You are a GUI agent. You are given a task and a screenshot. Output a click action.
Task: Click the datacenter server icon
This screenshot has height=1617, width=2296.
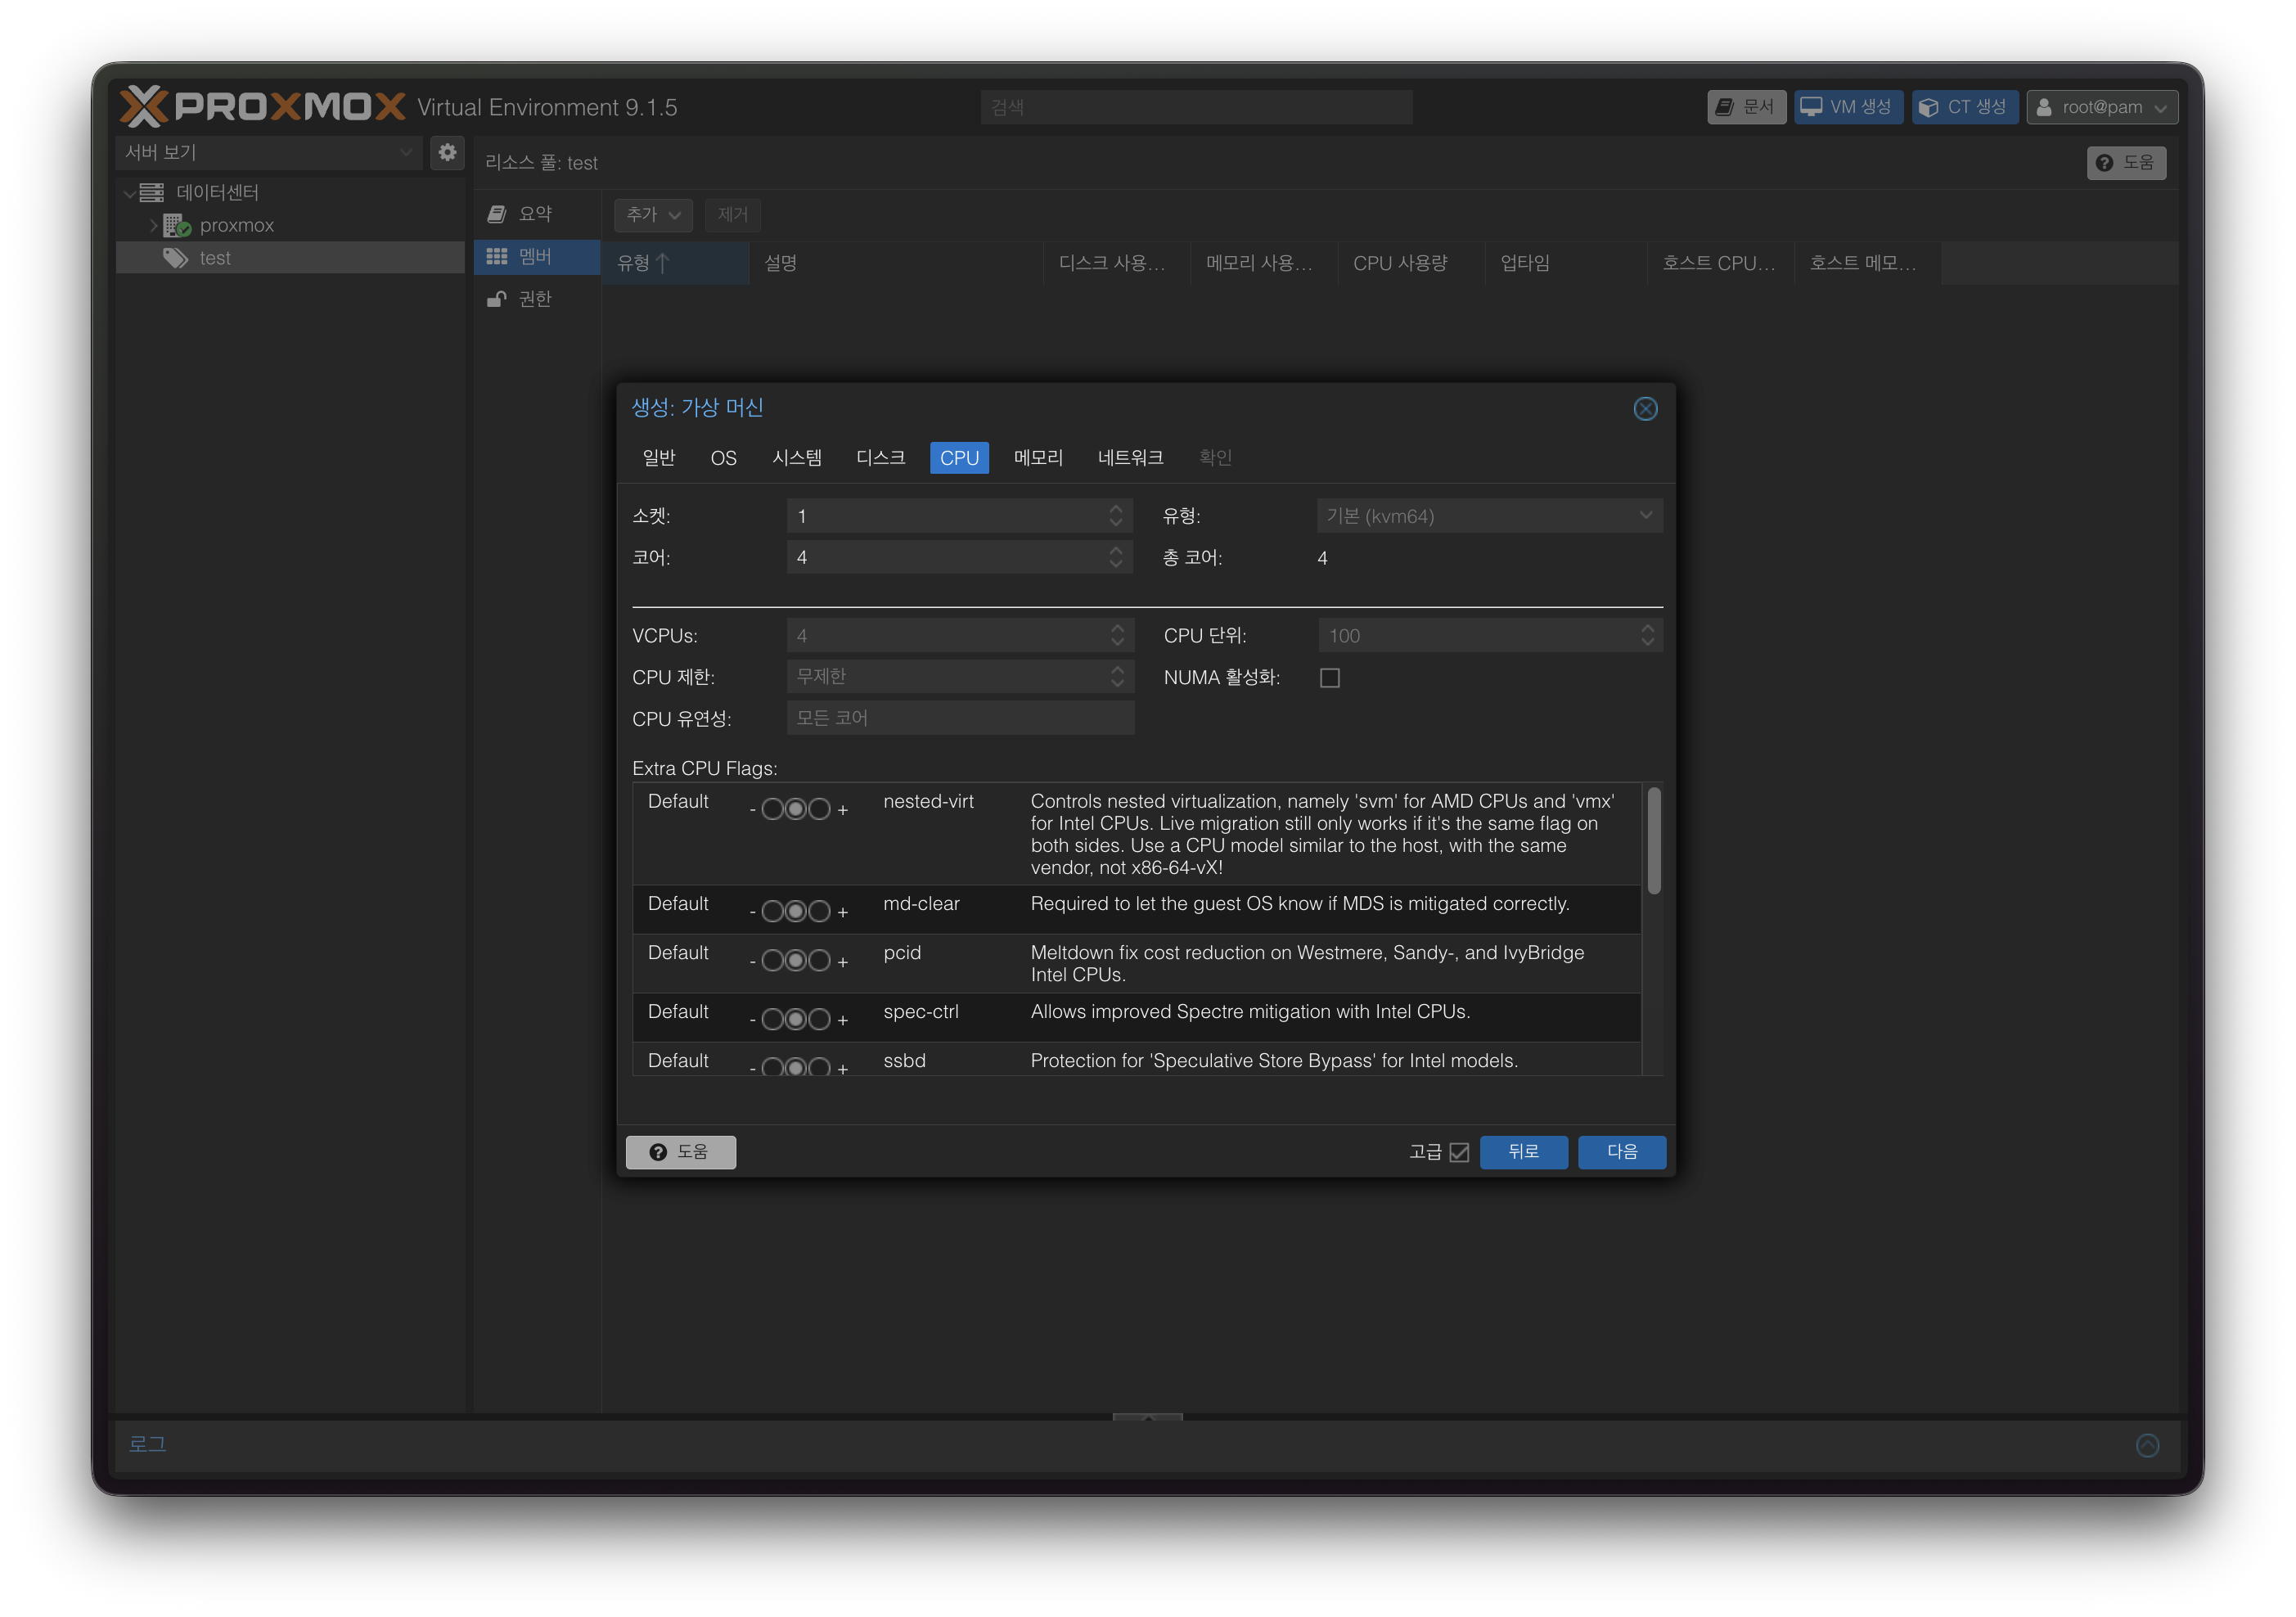[152, 192]
